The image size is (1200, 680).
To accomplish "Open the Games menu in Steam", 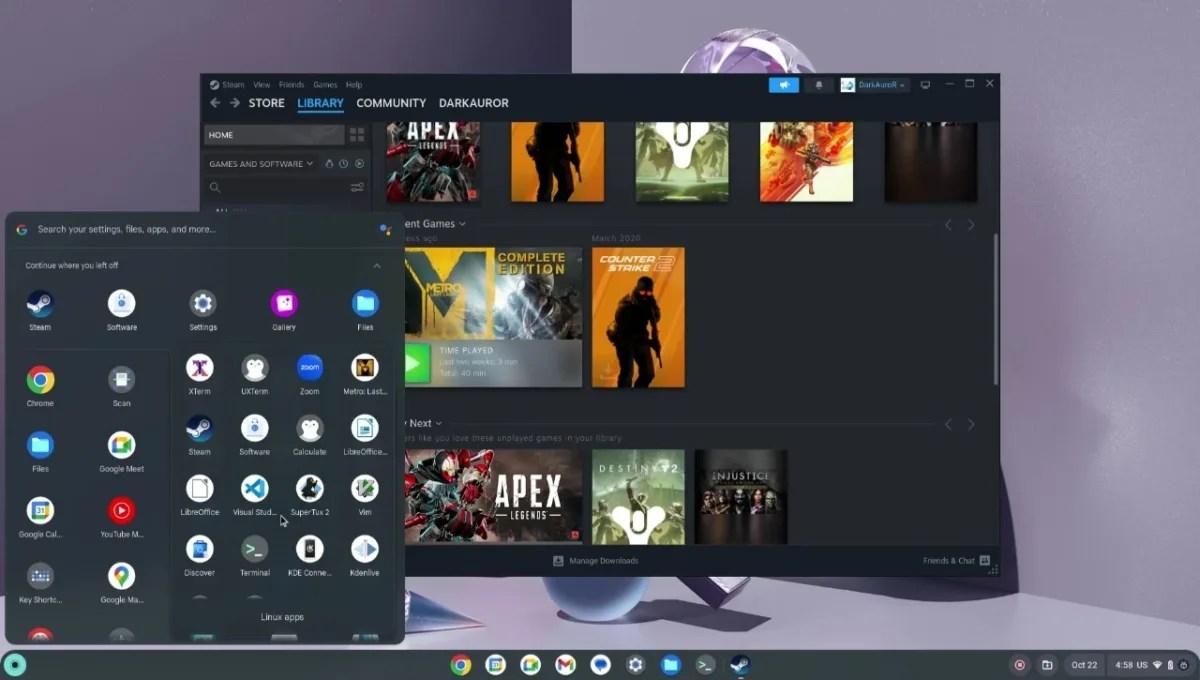I will pos(325,85).
